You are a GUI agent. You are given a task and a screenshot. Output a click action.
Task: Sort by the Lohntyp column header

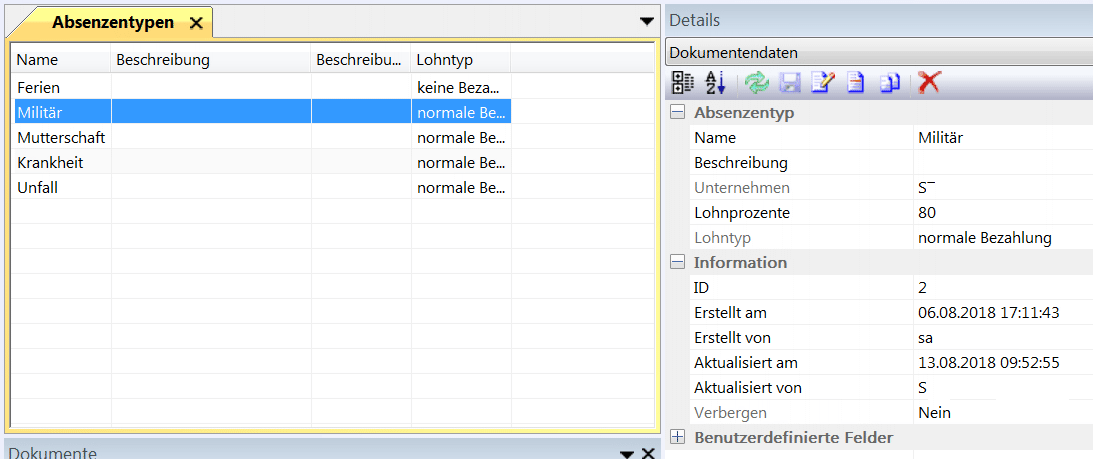(x=460, y=60)
